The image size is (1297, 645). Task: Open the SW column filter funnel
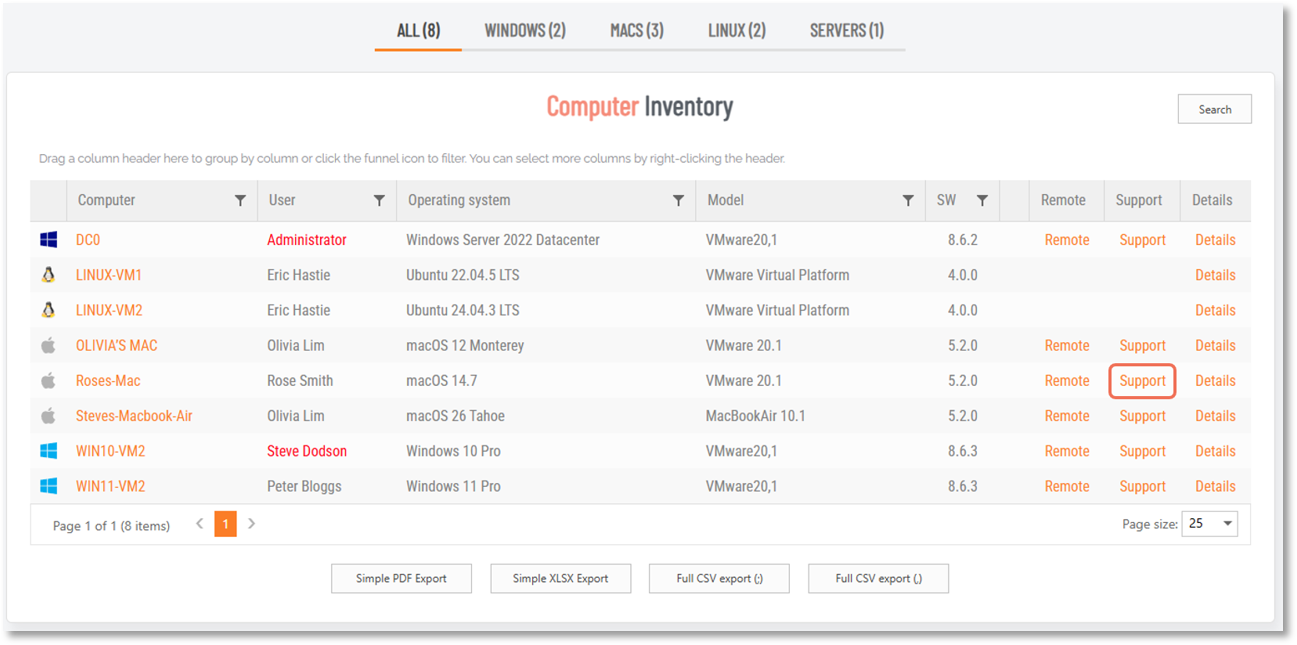pyautogui.click(x=982, y=201)
